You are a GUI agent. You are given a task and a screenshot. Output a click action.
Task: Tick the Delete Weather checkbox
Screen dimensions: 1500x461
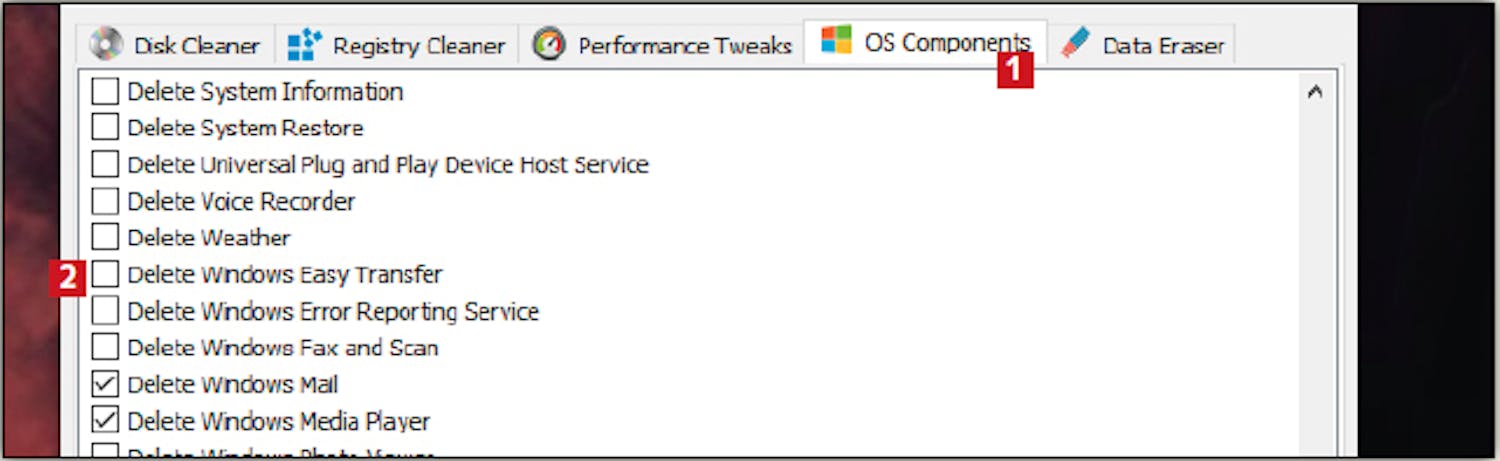click(105, 238)
